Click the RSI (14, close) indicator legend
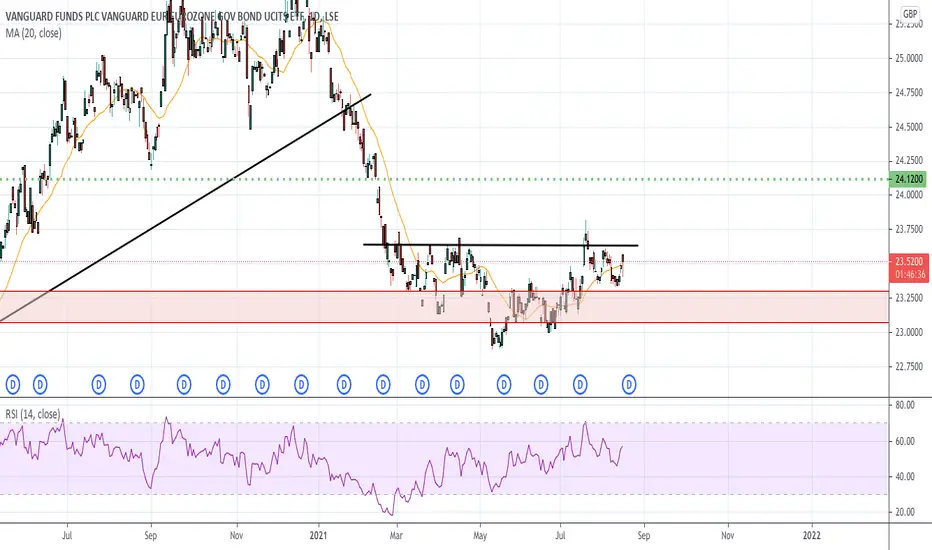Image resolution: width=932 pixels, height=550 pixels. 33,414
